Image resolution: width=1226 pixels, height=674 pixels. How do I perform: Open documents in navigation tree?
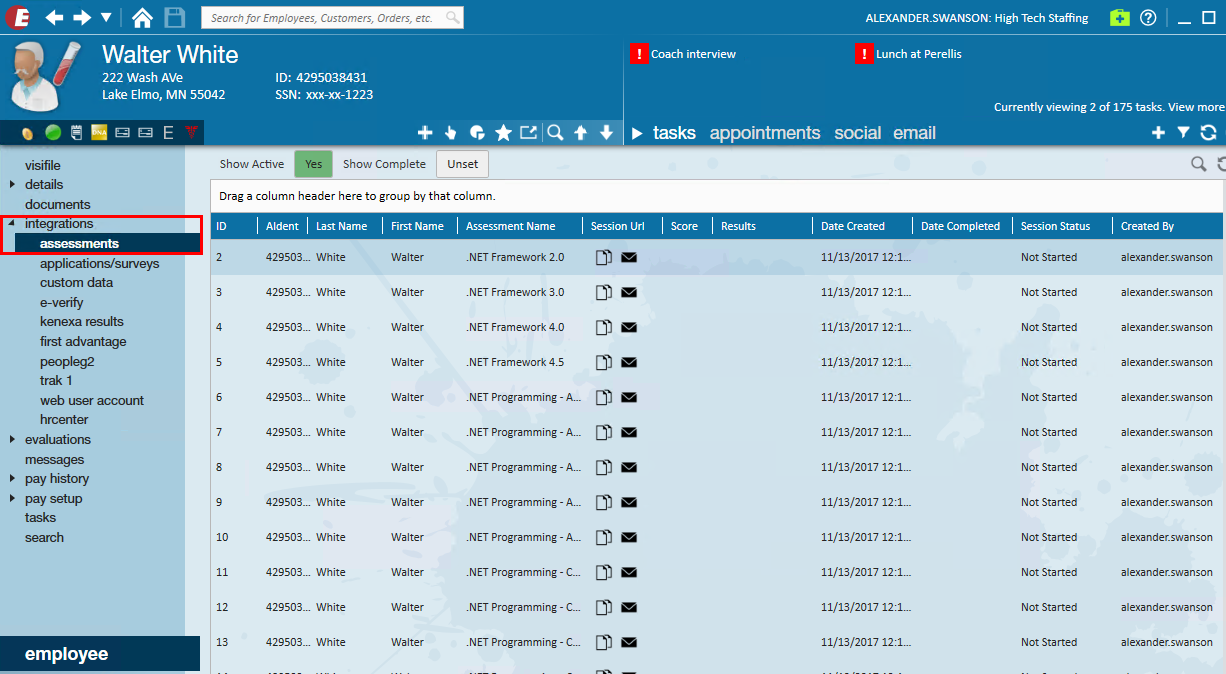click(x=58, y=204)
